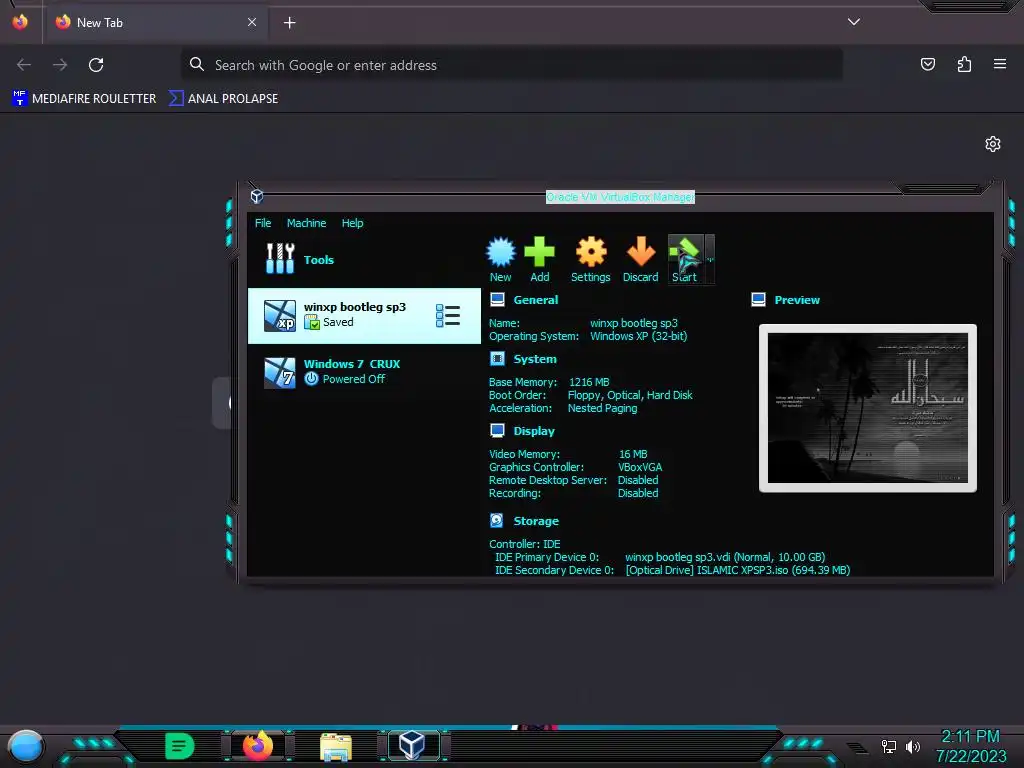Click the General section header

coord(536,300)
